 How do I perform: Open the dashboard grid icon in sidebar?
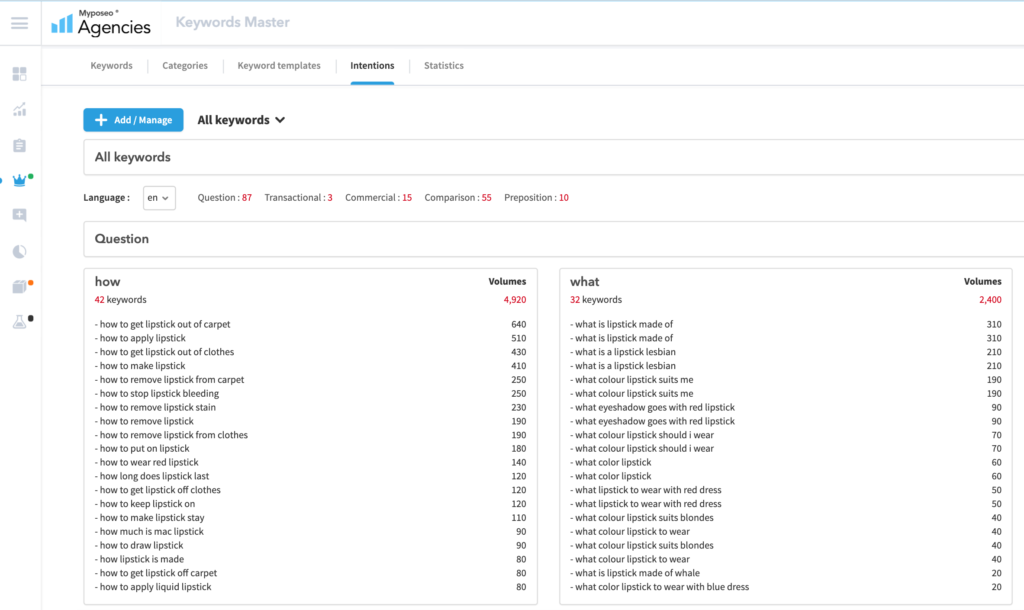pyautogui.click(x=20, y=74)
